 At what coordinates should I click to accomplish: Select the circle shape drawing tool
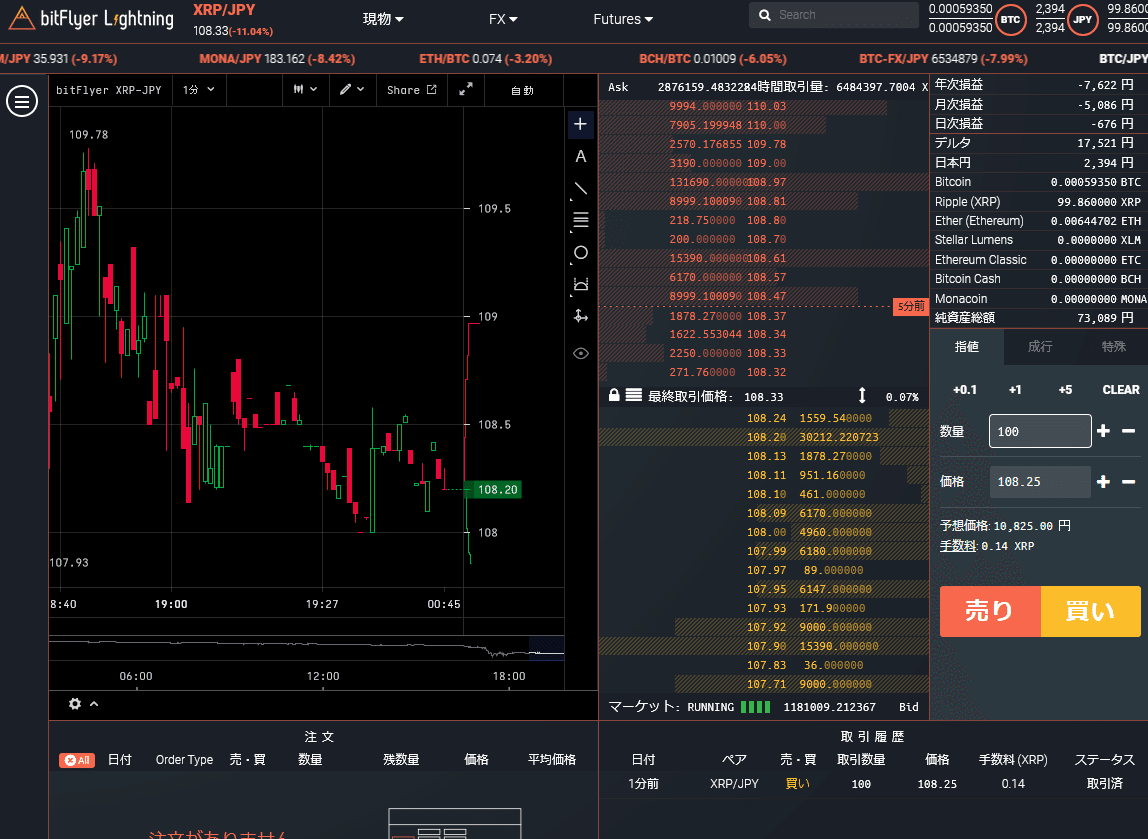581,253
